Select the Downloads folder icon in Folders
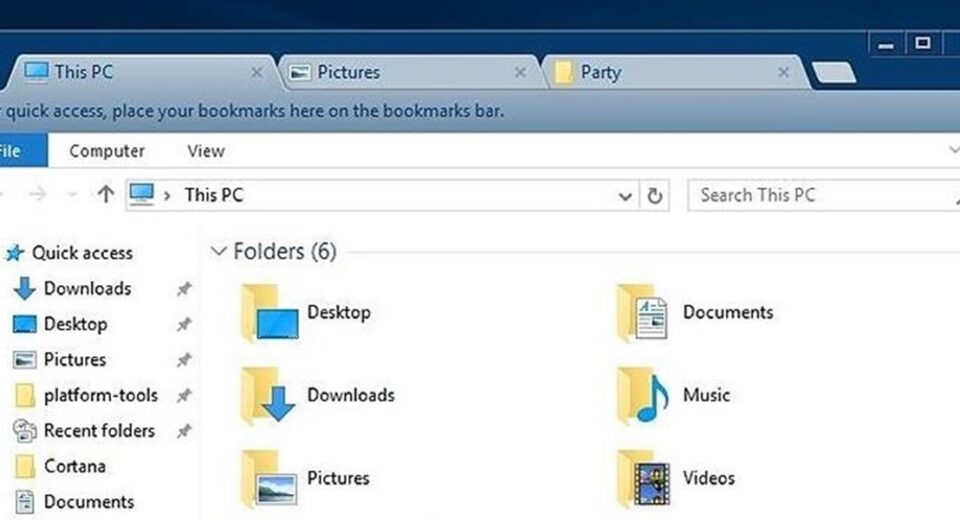The image size is (960, 520). pyautogui.click(x=268, y=395)
